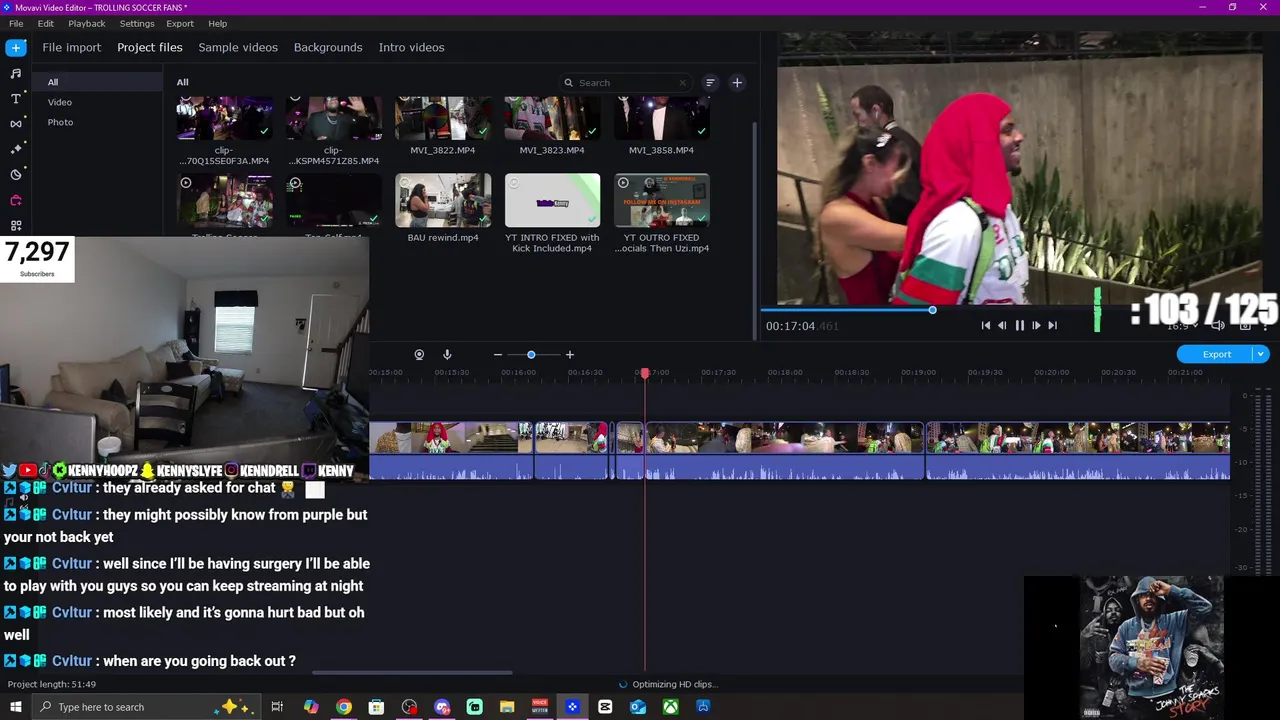This screenshot has width=1280, height=720.
Task: Select the clip ending 70Q15SE0F3A.MP4 thumbnail
Action: click(224, 118)
